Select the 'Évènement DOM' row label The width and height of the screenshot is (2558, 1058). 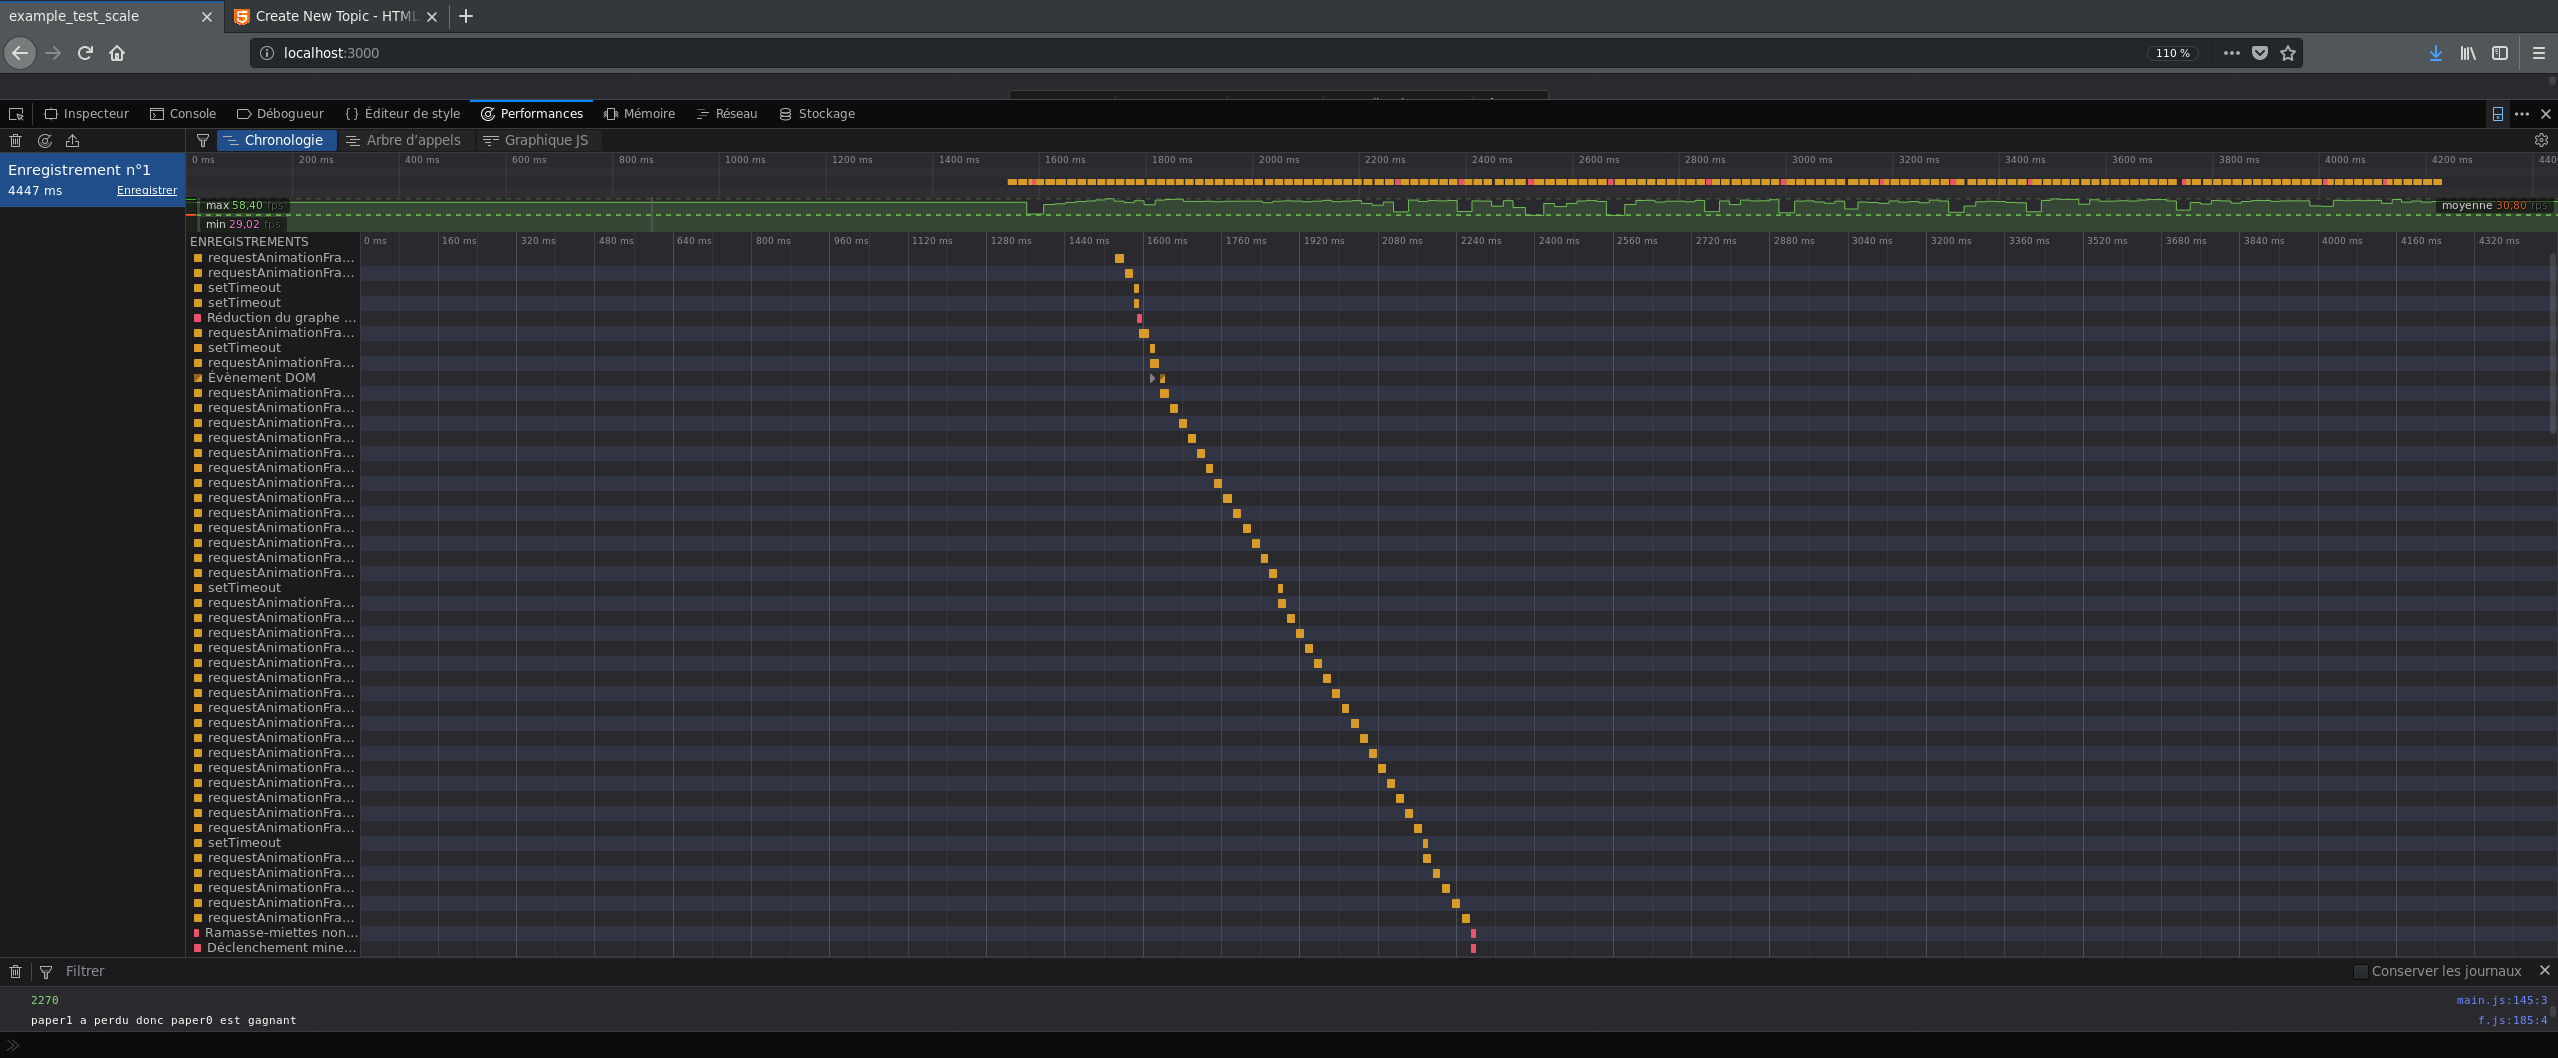click(262, 378)
